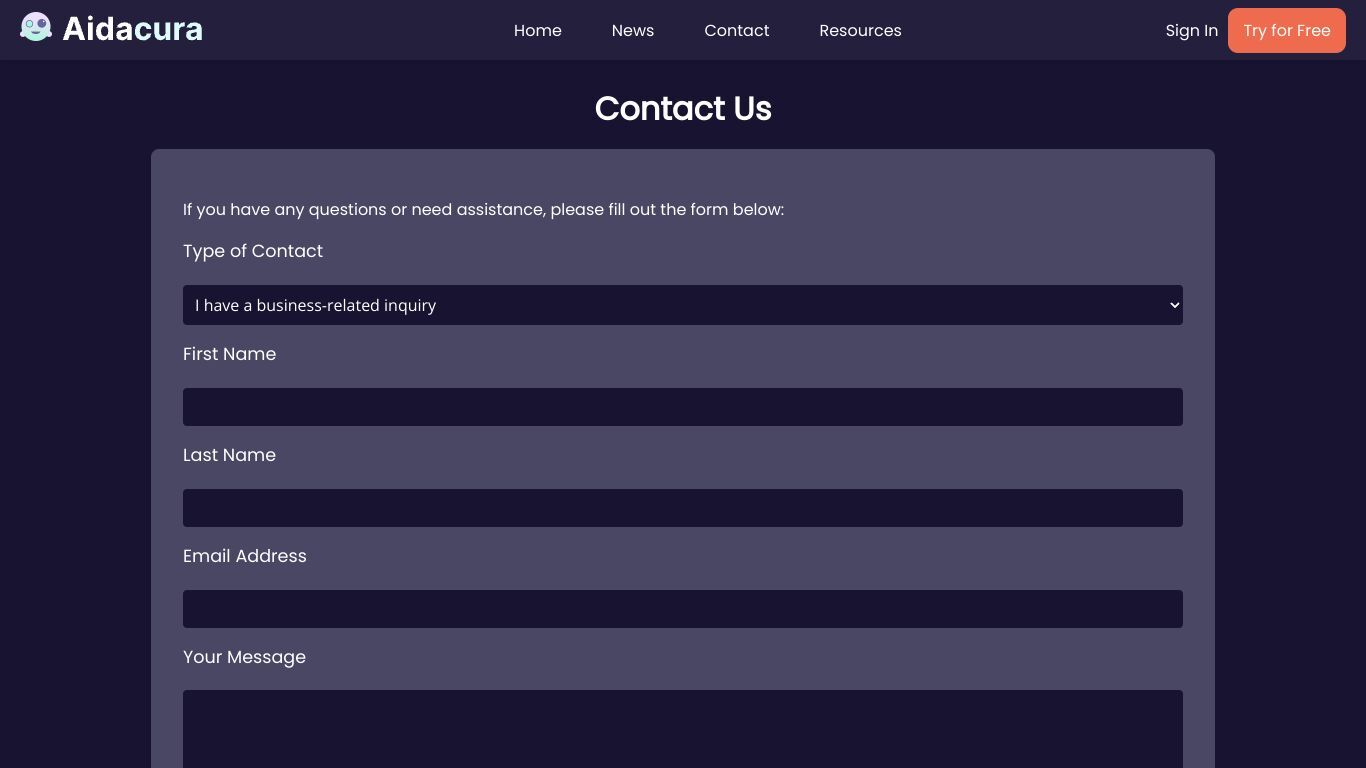Click the Try for Free button
1366x768 pixels.
pos(1287,30)
